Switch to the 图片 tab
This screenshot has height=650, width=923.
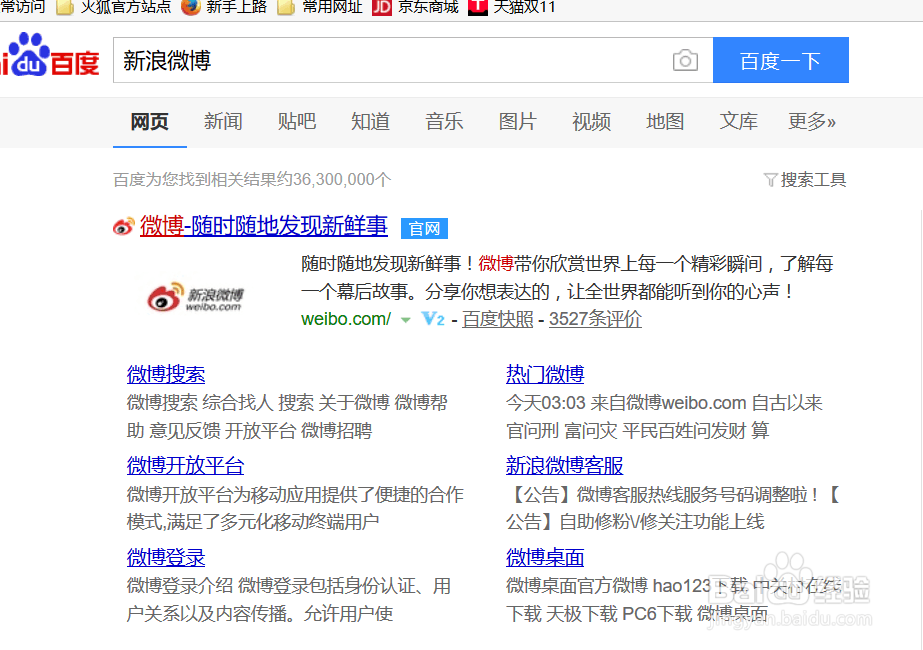[517, 121]
